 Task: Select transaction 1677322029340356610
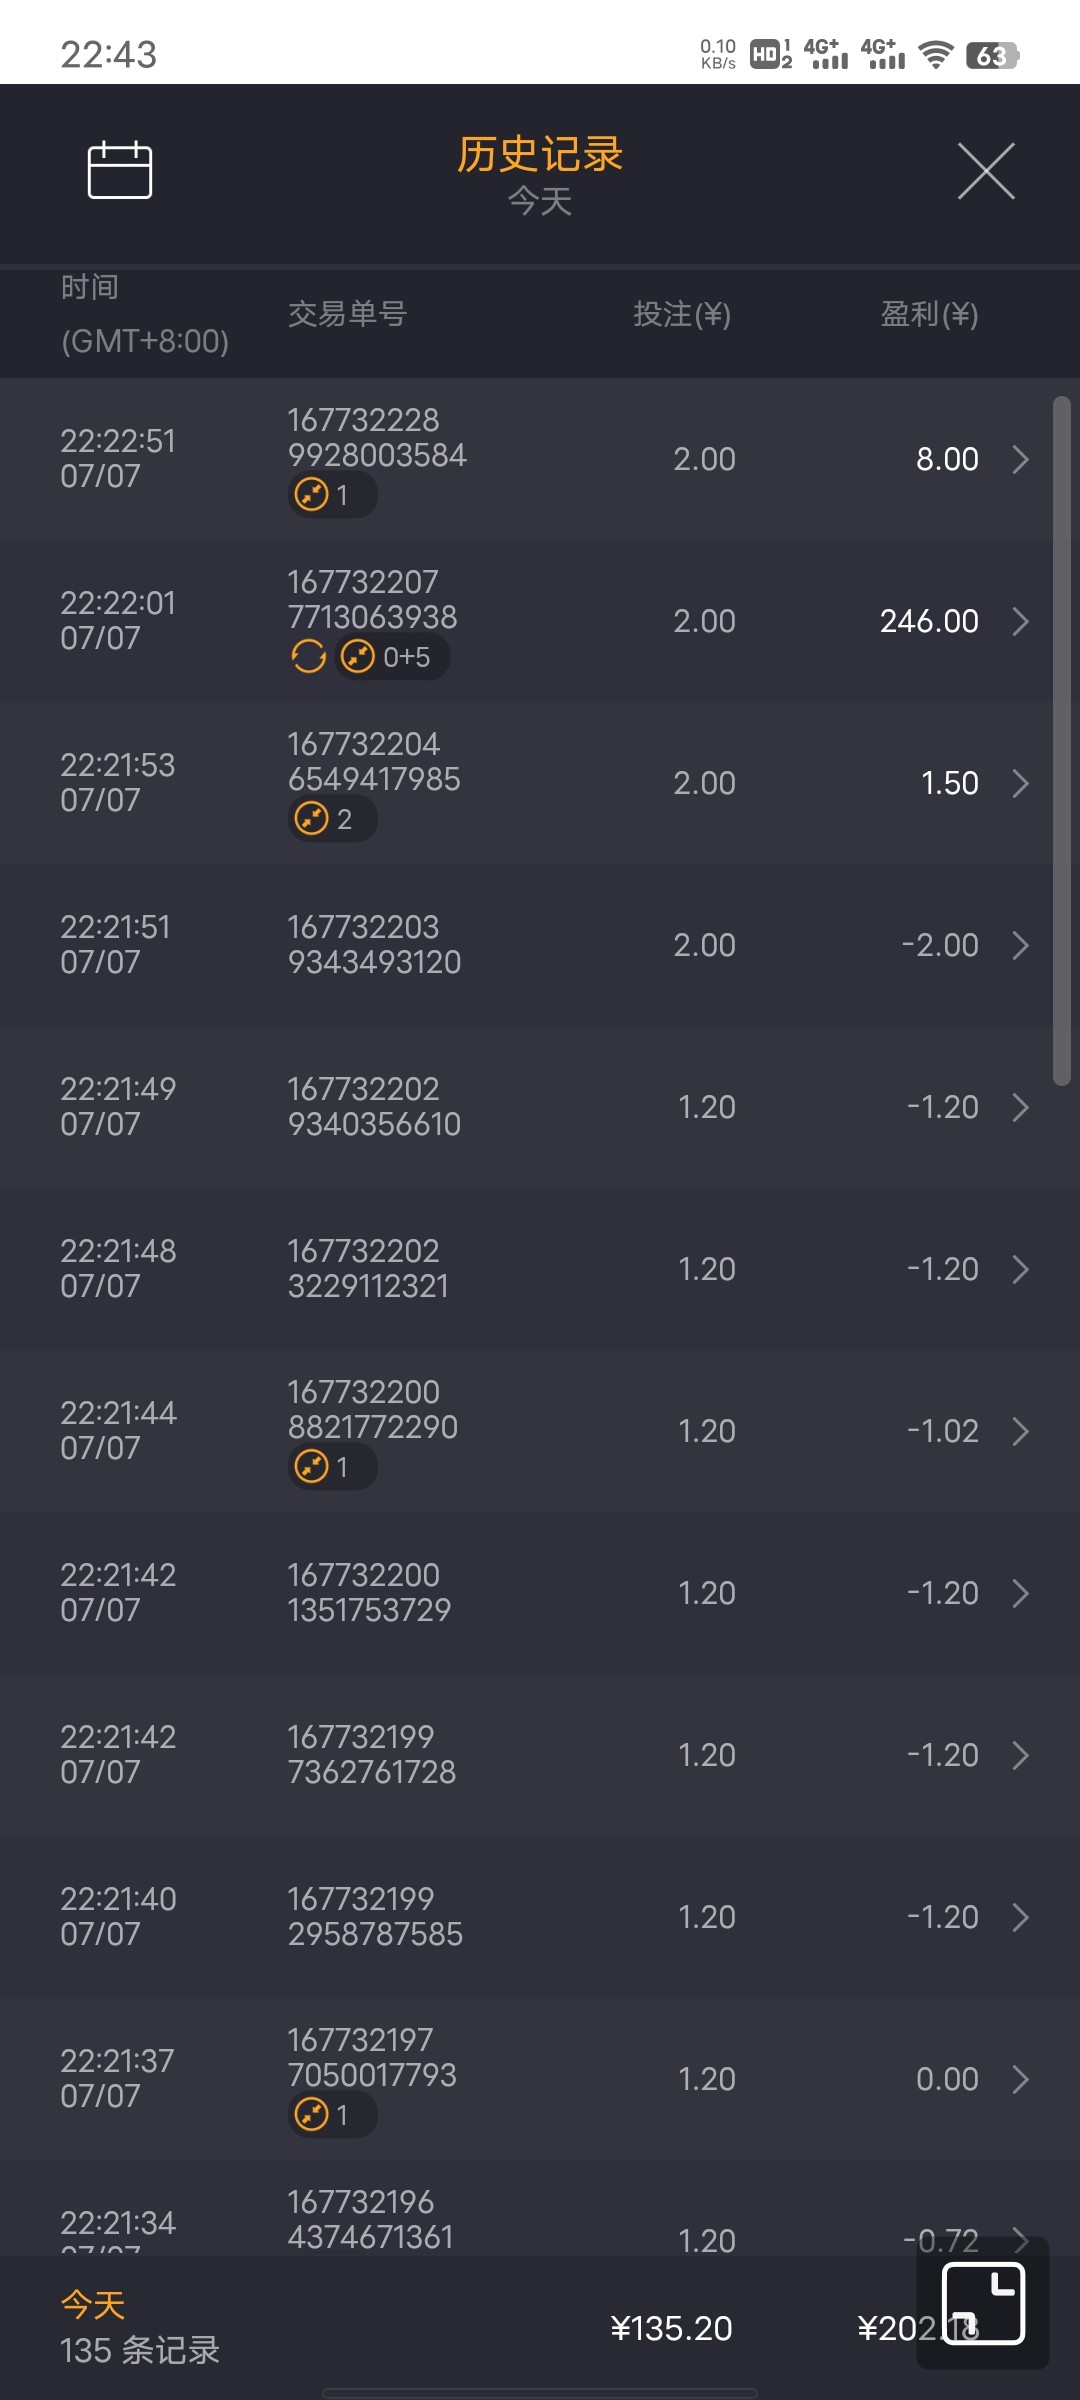pos(374,1107)
